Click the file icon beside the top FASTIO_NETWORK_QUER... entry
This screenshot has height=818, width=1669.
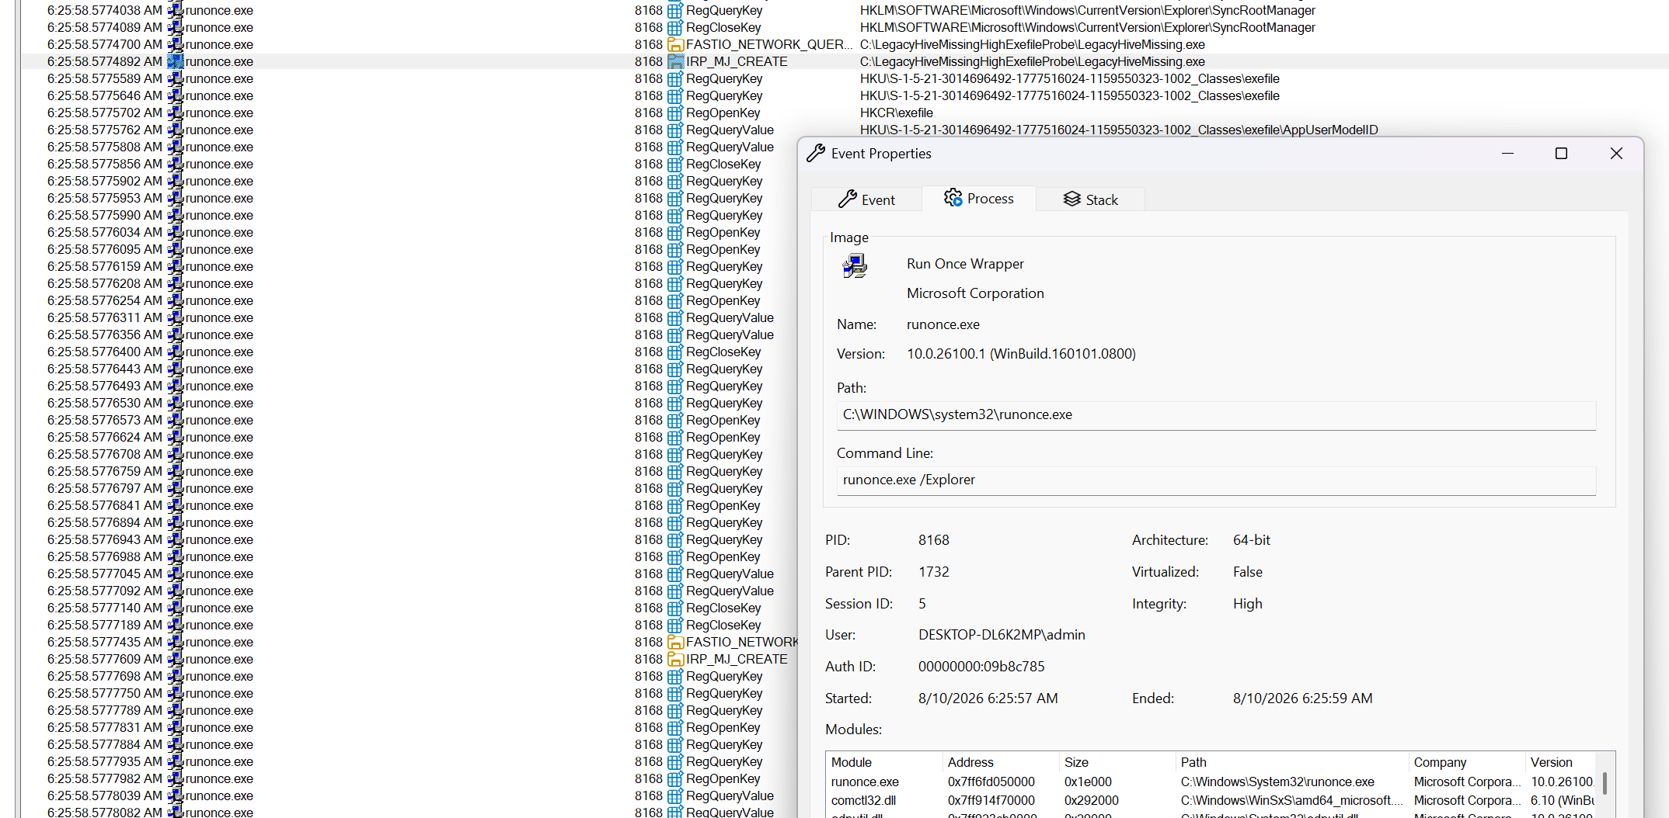point(675,44)
